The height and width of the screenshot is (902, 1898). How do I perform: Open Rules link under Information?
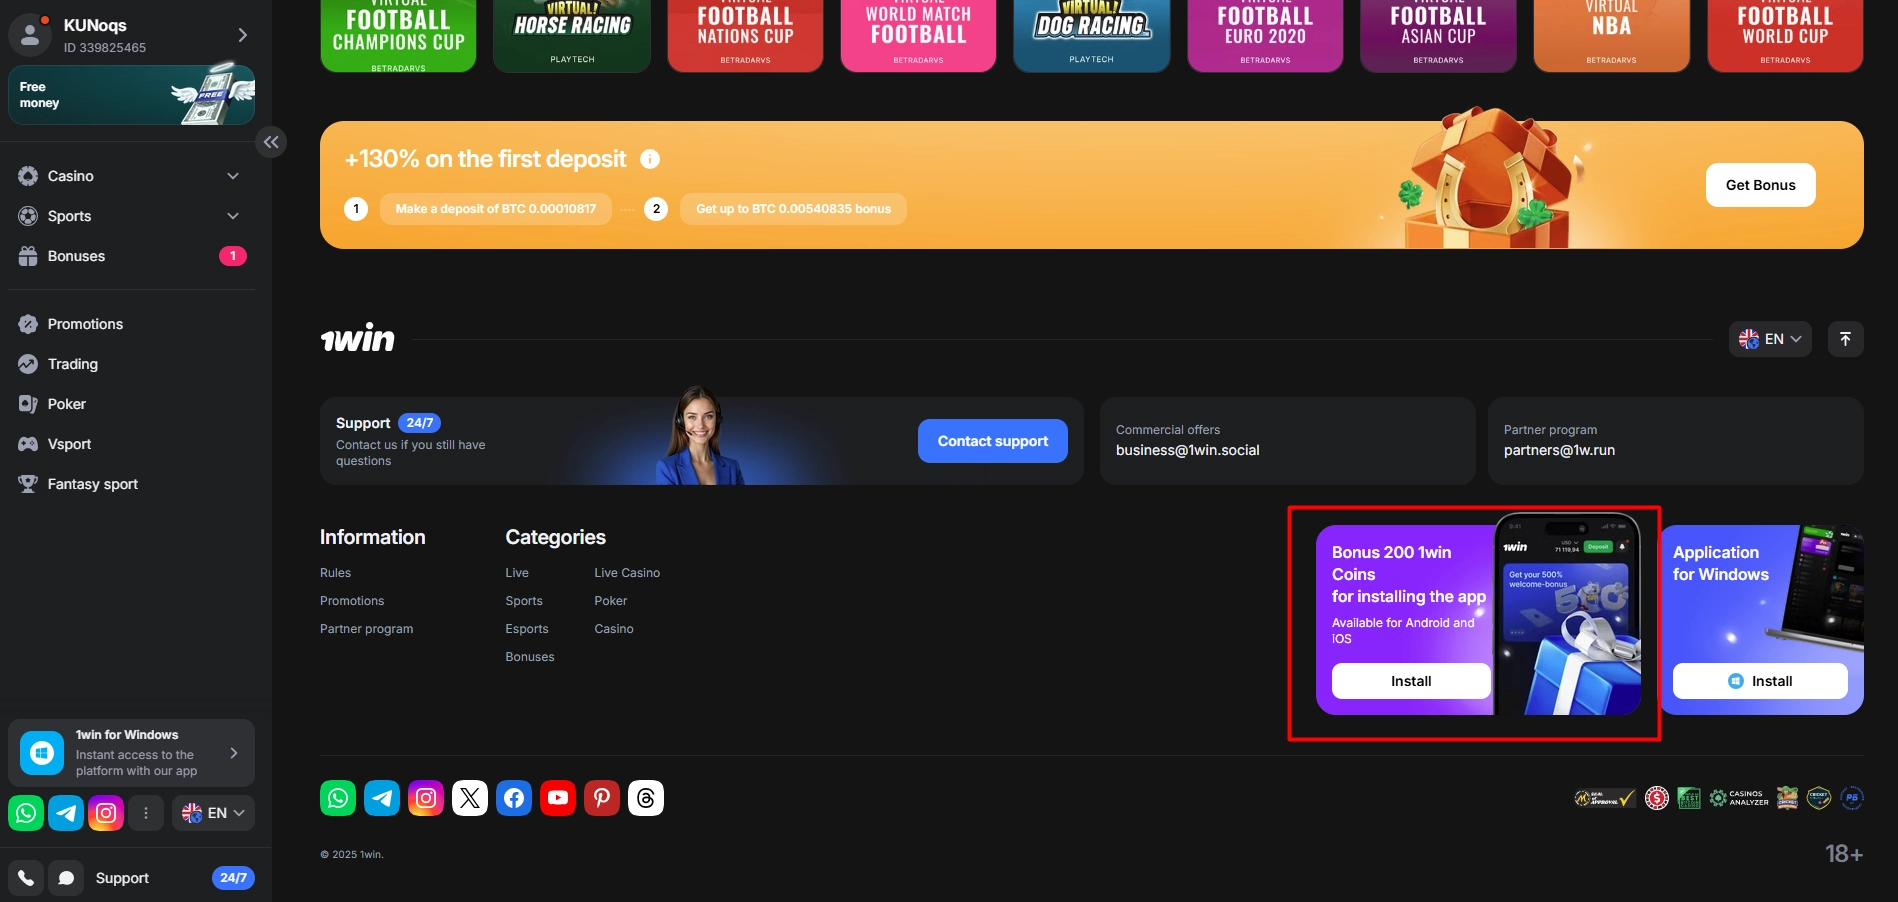335,573
